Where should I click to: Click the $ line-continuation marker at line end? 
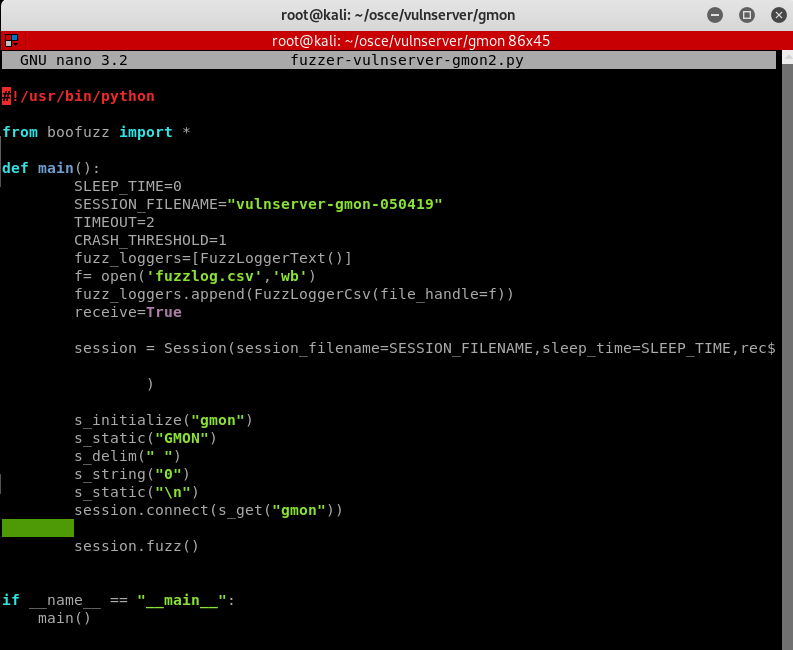771,348
